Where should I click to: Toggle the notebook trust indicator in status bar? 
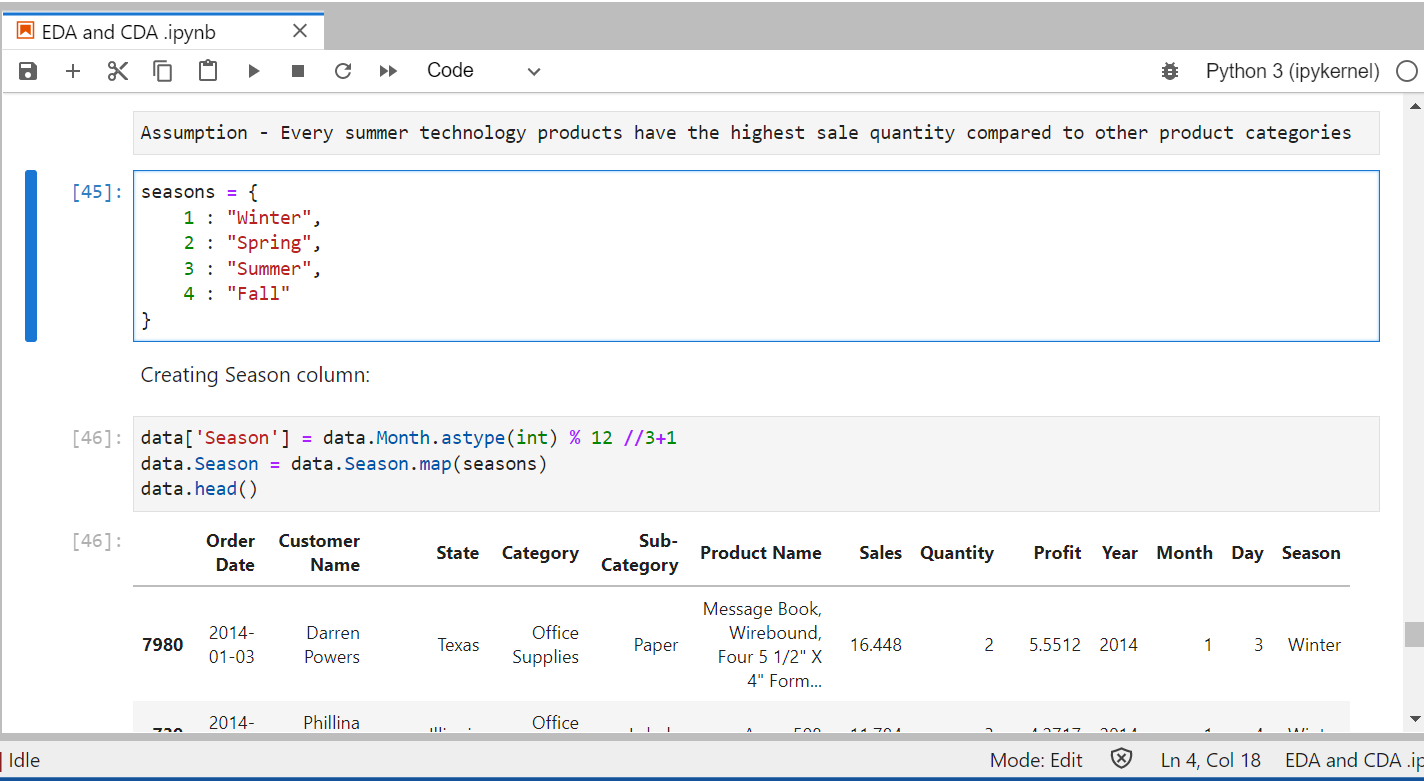coord(1122,759)
